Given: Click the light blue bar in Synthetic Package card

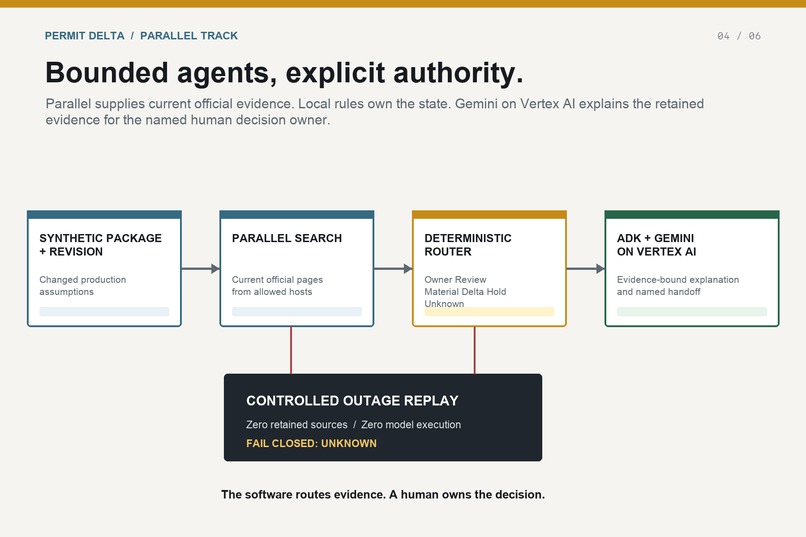Looking at the screenshot, I should coord(104,311).
